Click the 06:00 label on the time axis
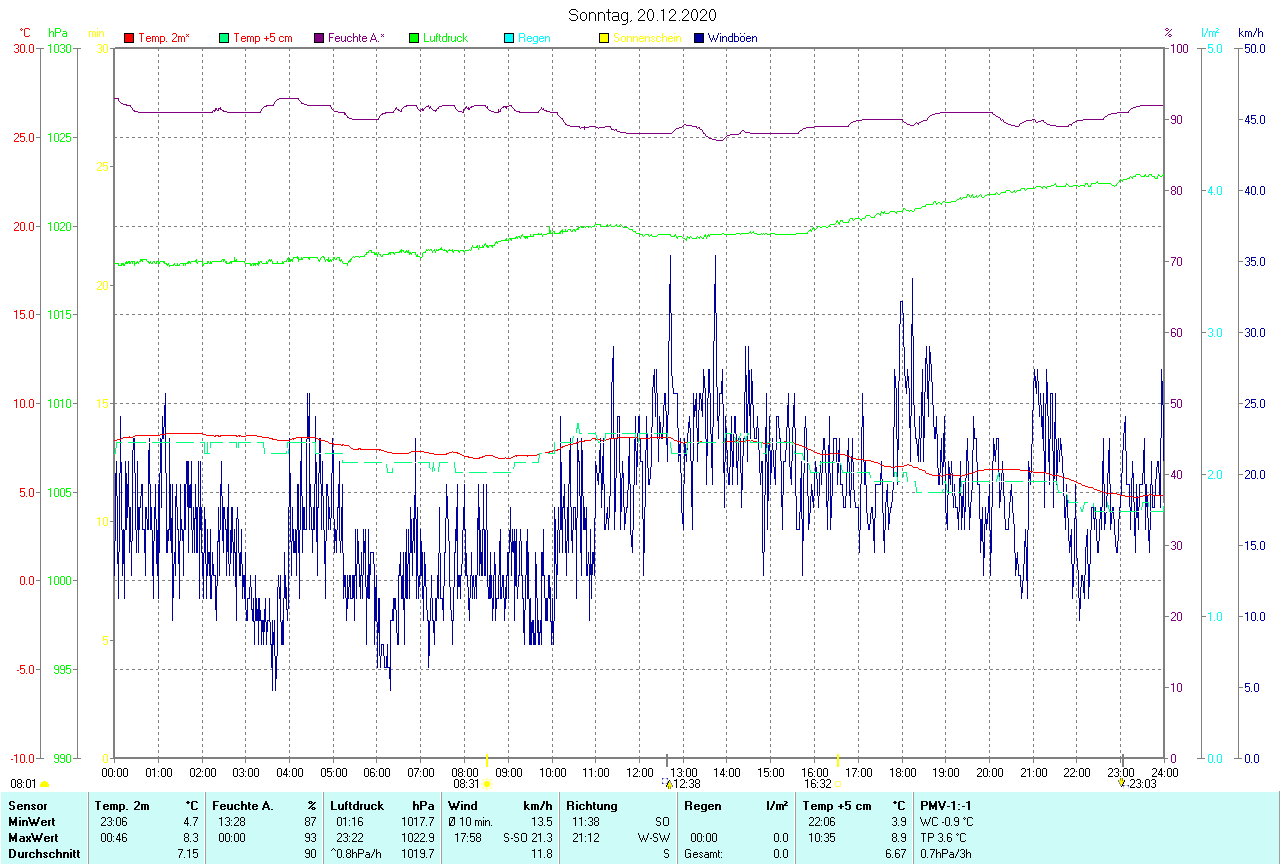Image resolution: width=1280 pixels, height=864 pixels. [377, 773]
